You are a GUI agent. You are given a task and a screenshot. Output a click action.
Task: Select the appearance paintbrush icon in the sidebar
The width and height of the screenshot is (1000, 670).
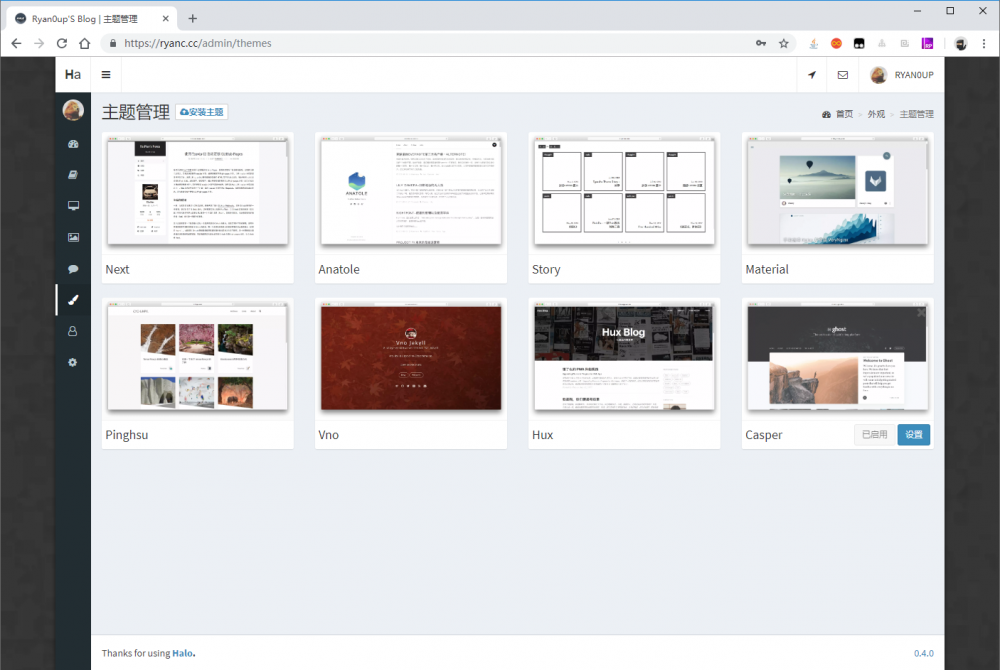pos(73,300)
